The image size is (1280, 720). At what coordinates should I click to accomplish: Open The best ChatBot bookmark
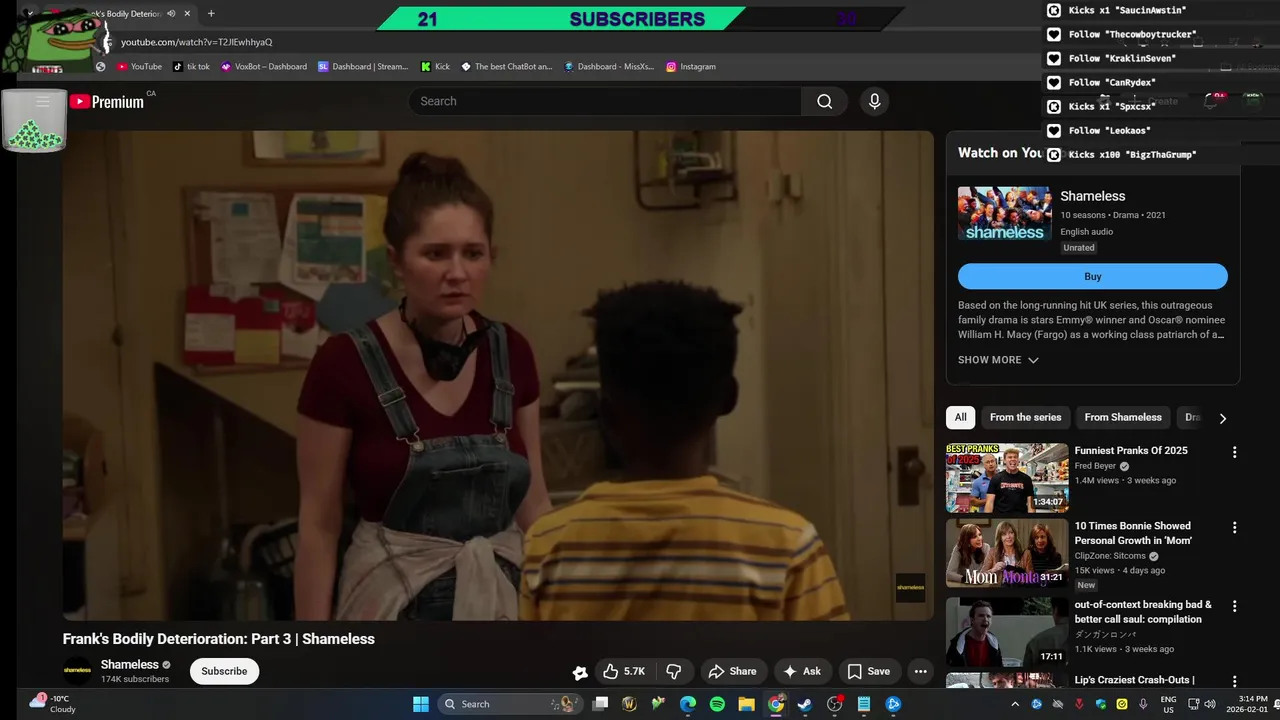pyautogui.click(x=506, y=66)
